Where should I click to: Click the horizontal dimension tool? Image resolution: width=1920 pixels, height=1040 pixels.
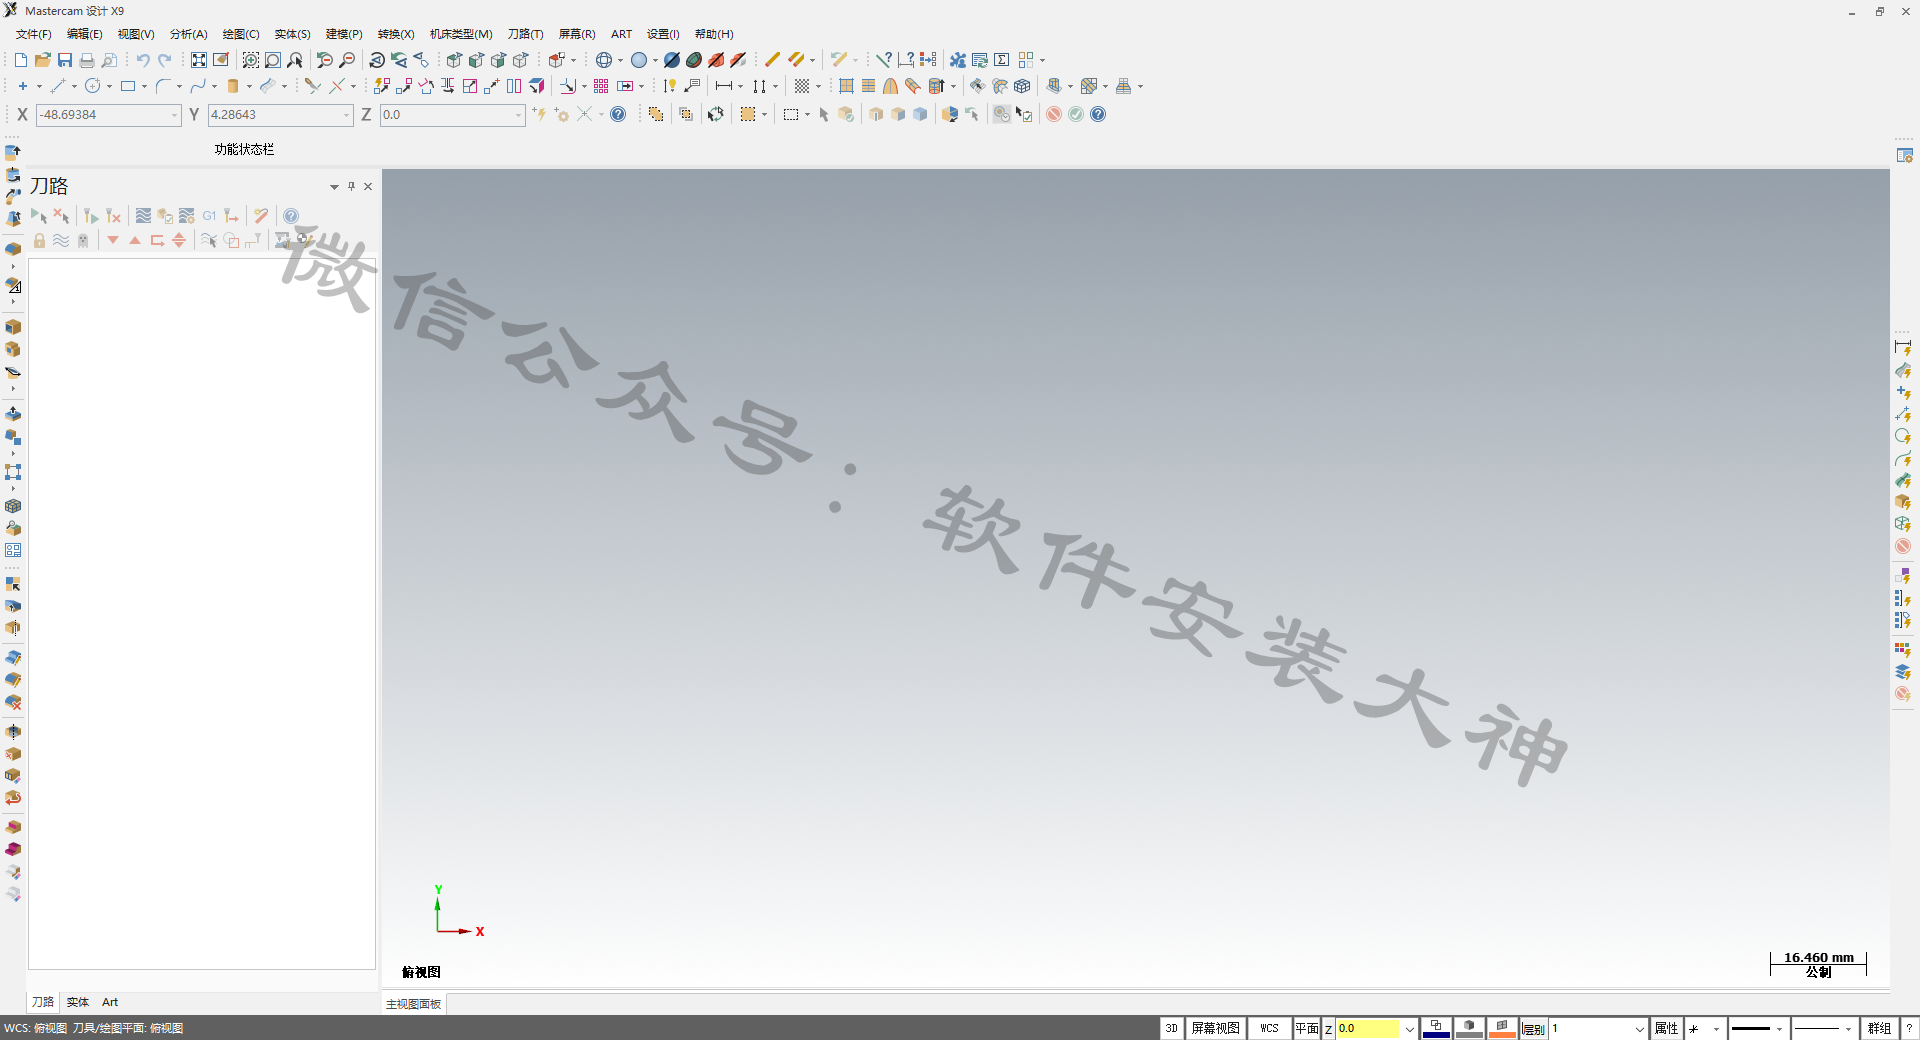[x=724, y=86]
